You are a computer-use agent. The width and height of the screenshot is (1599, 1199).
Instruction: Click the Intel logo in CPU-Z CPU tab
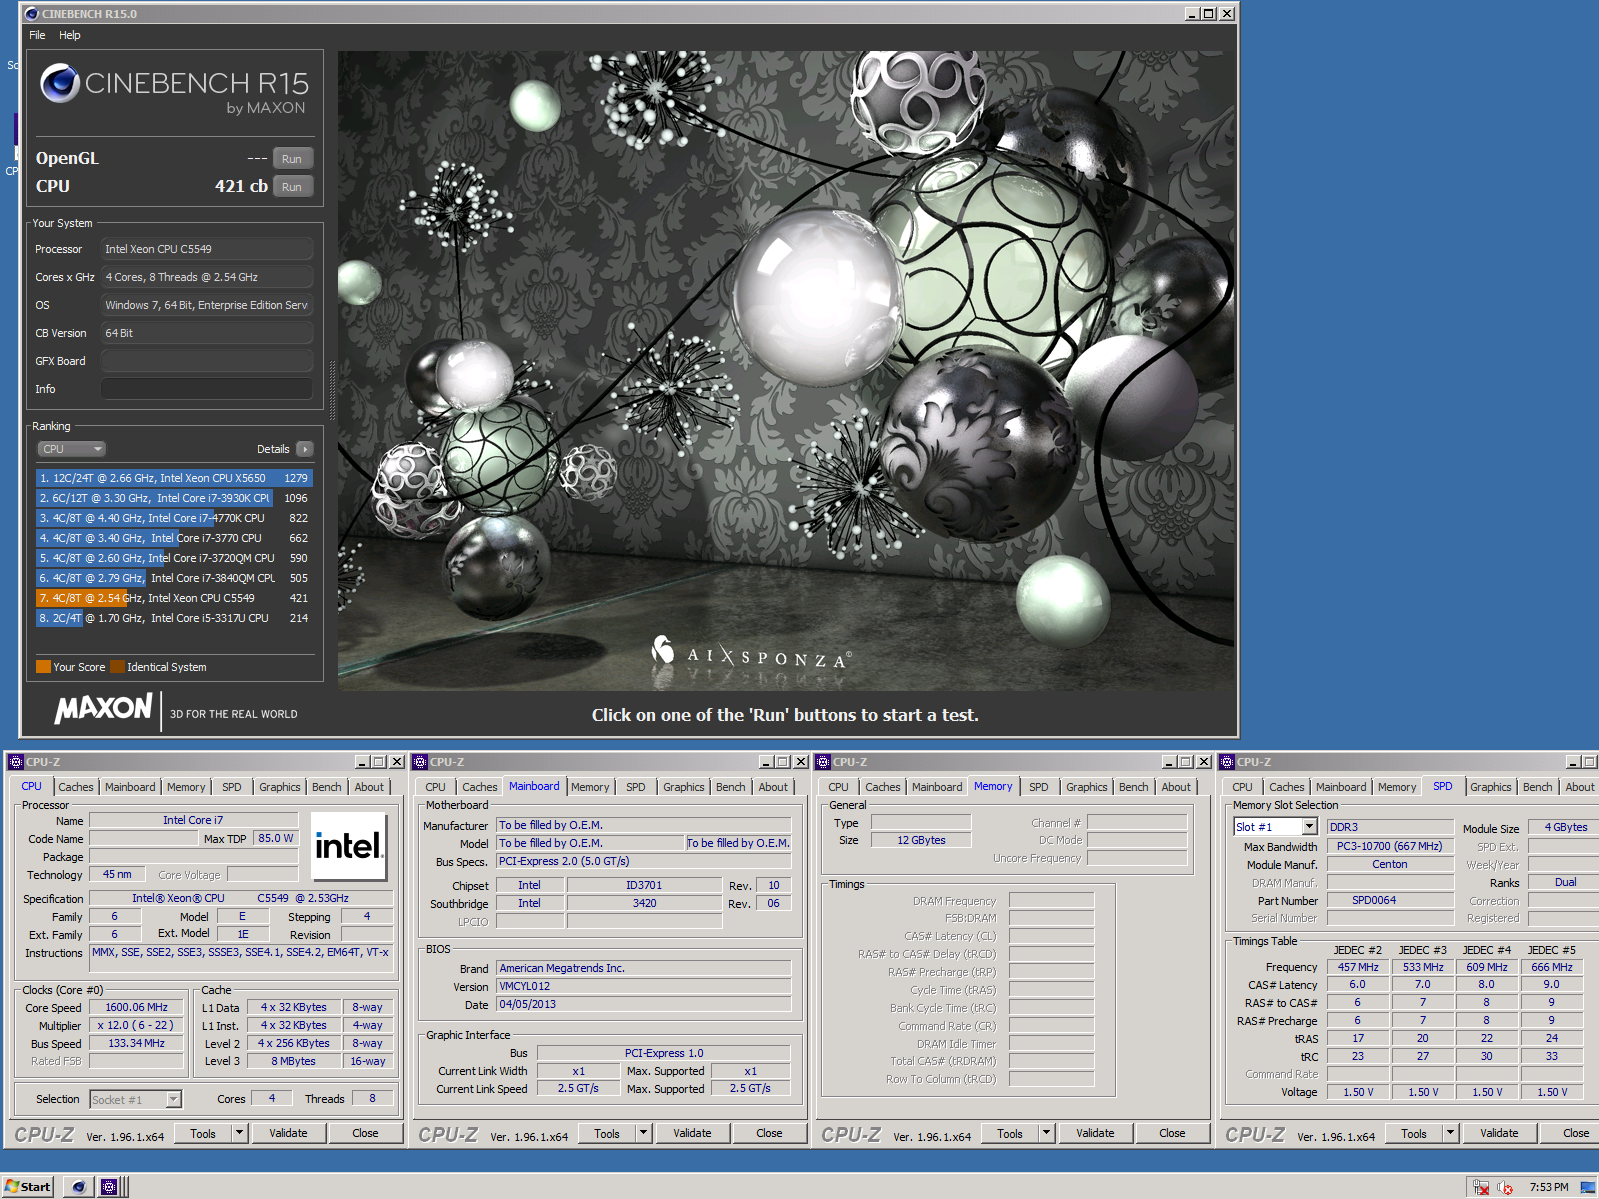coord(348,846)
